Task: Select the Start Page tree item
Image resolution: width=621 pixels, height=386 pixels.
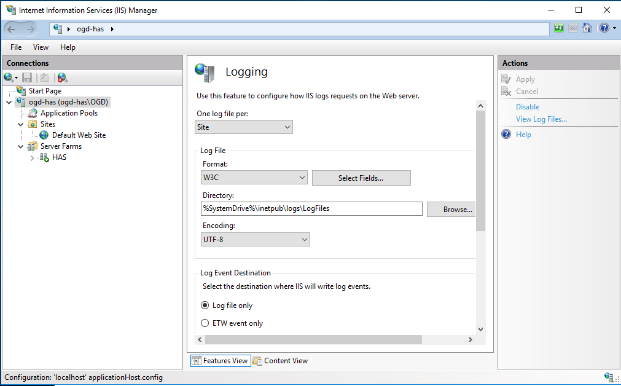Action: (x=45, y=91)
